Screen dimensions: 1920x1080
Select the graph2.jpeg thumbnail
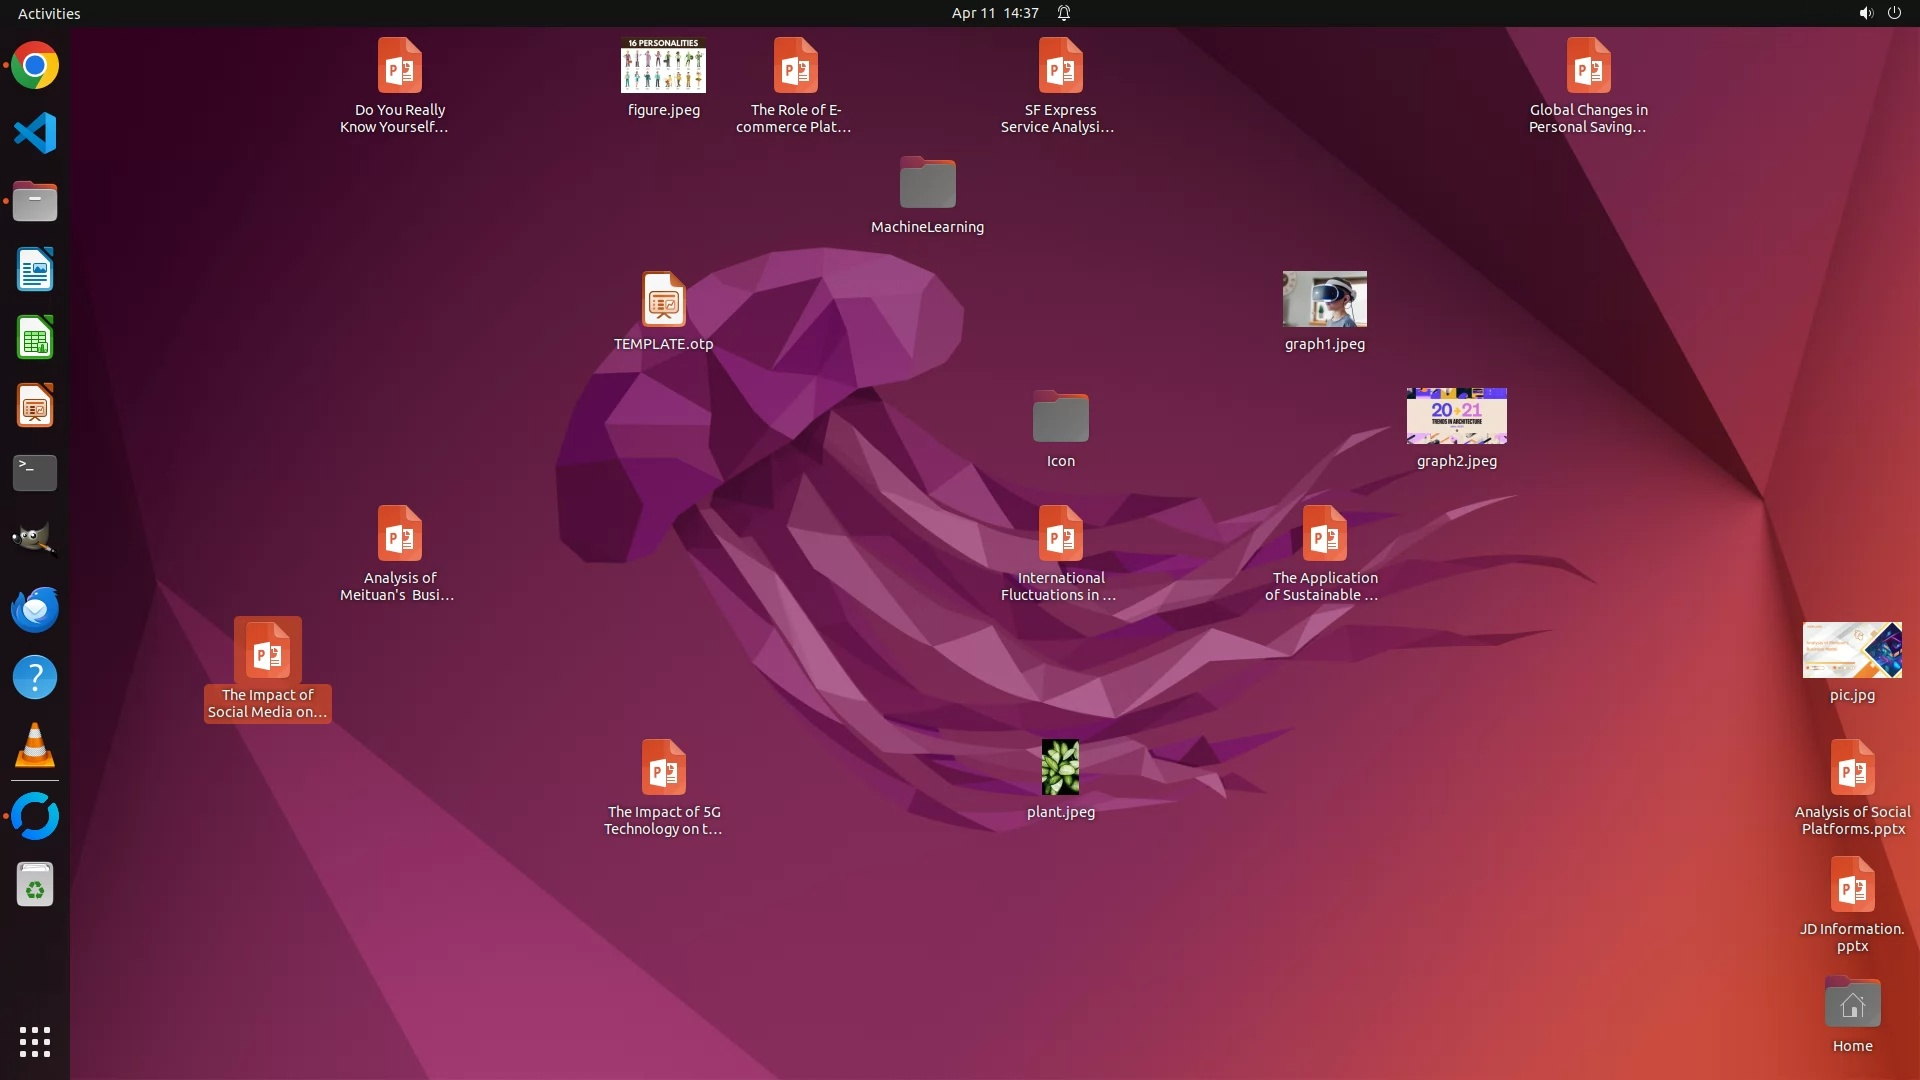click(x=1456, y=416)
